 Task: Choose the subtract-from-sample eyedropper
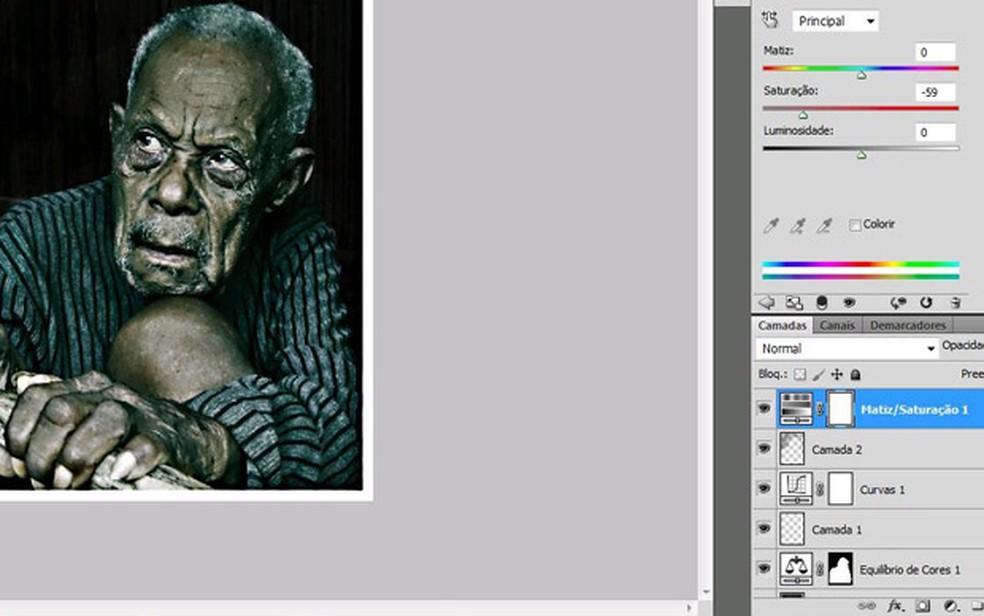tap(824, 226)
